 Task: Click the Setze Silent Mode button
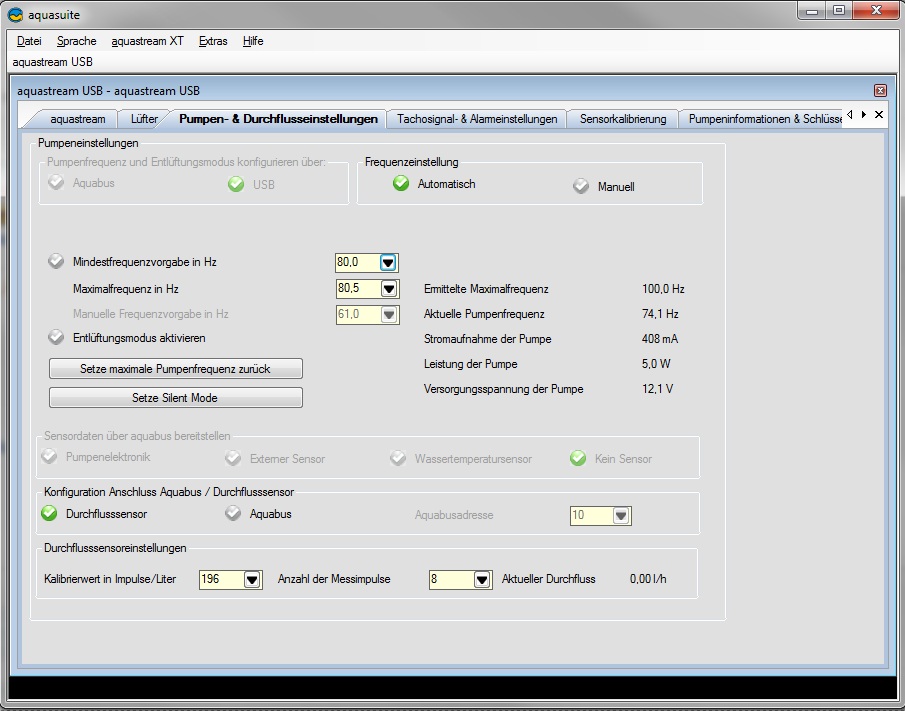[175, 398]
